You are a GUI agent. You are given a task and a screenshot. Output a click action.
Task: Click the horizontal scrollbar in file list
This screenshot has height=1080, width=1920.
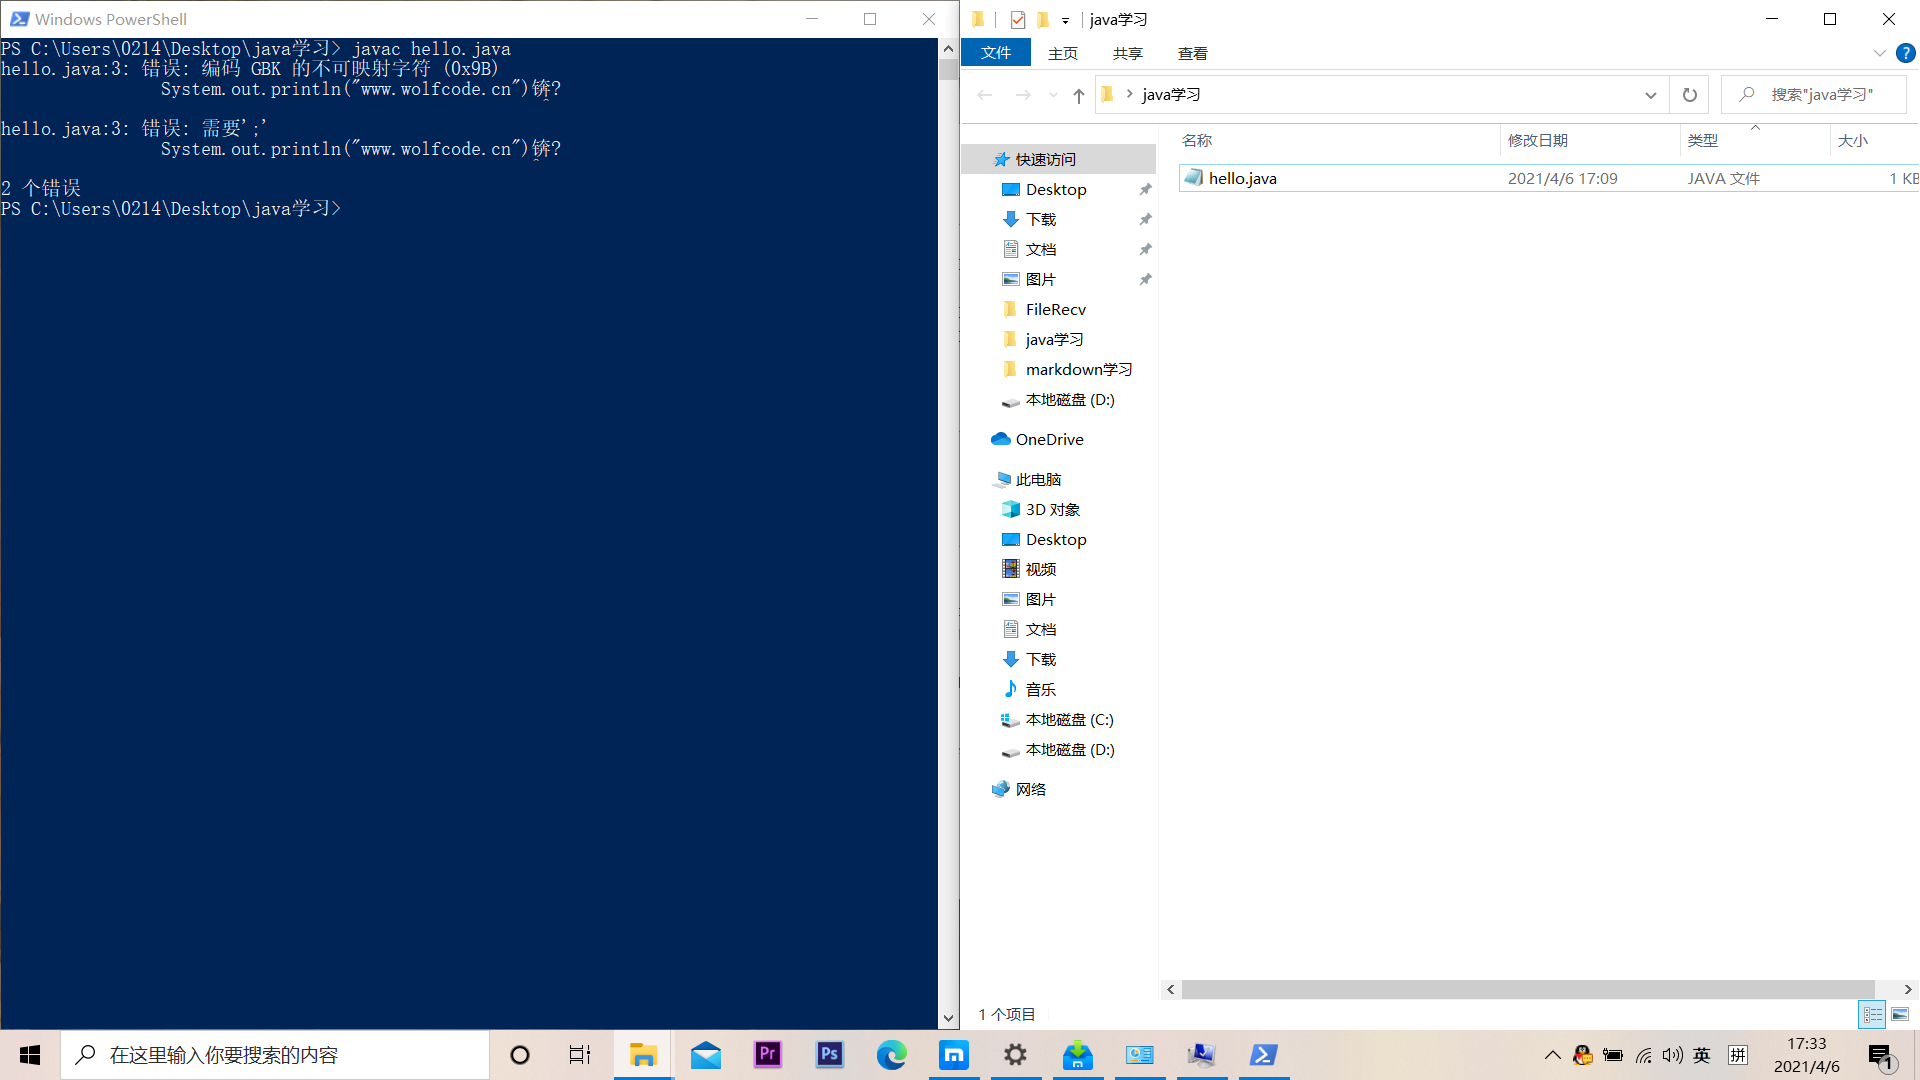[x=1527, y=989]
